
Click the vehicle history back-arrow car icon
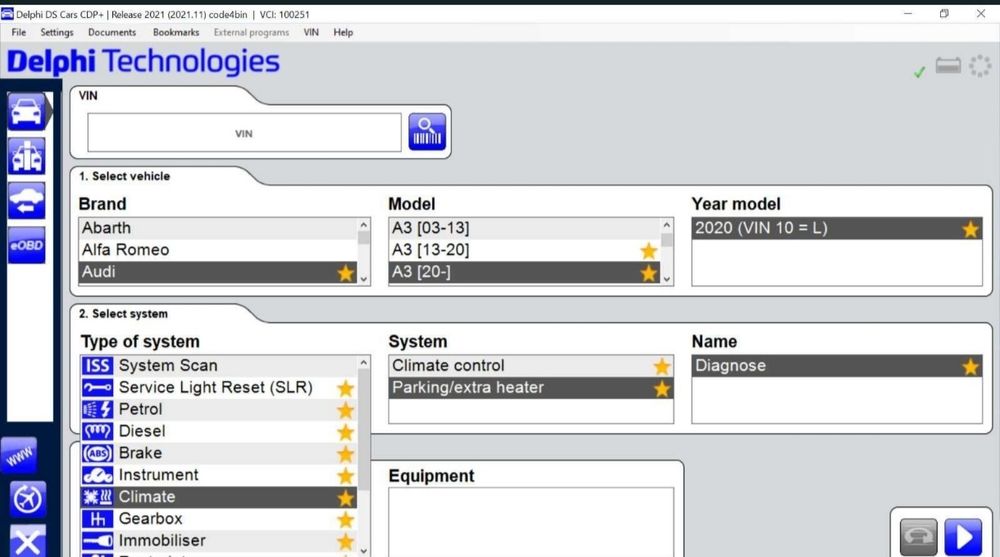pos(26,200)
